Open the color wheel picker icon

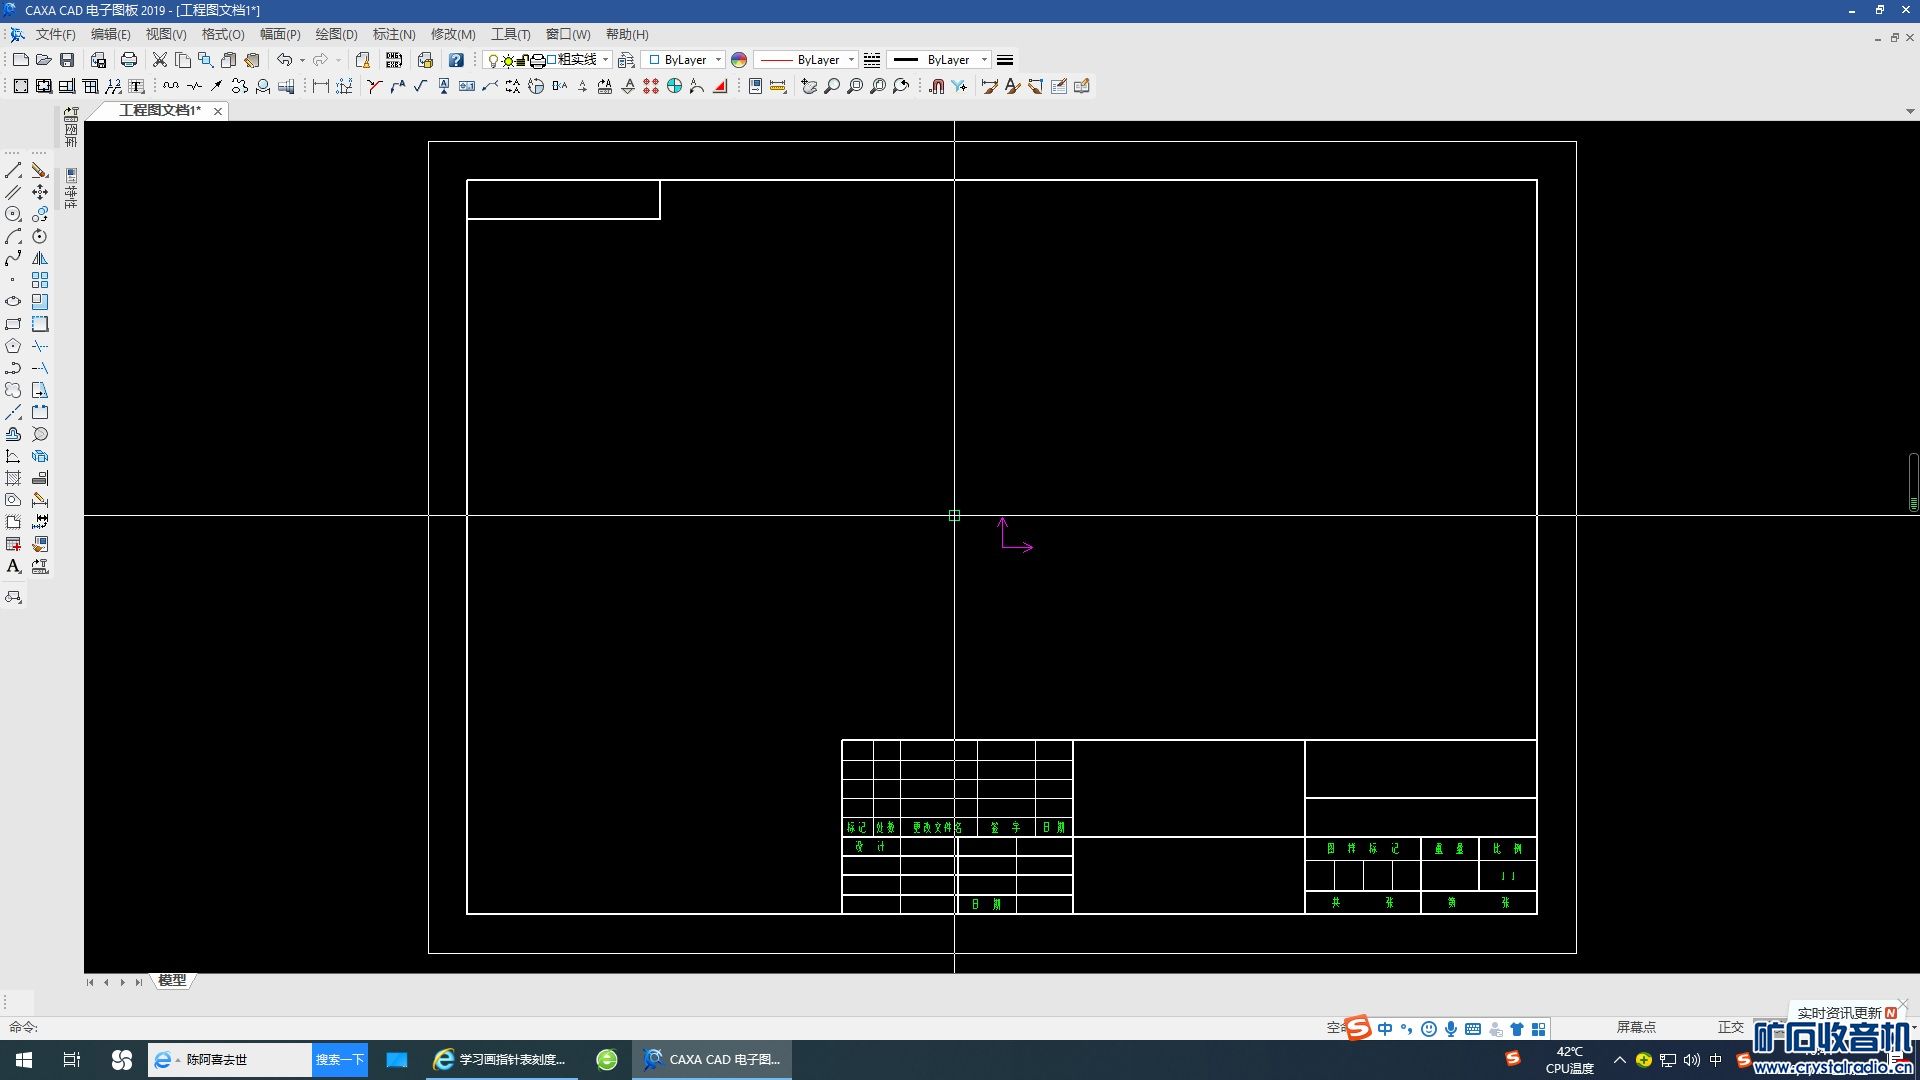pyautogui.click(x=739, y=60)
